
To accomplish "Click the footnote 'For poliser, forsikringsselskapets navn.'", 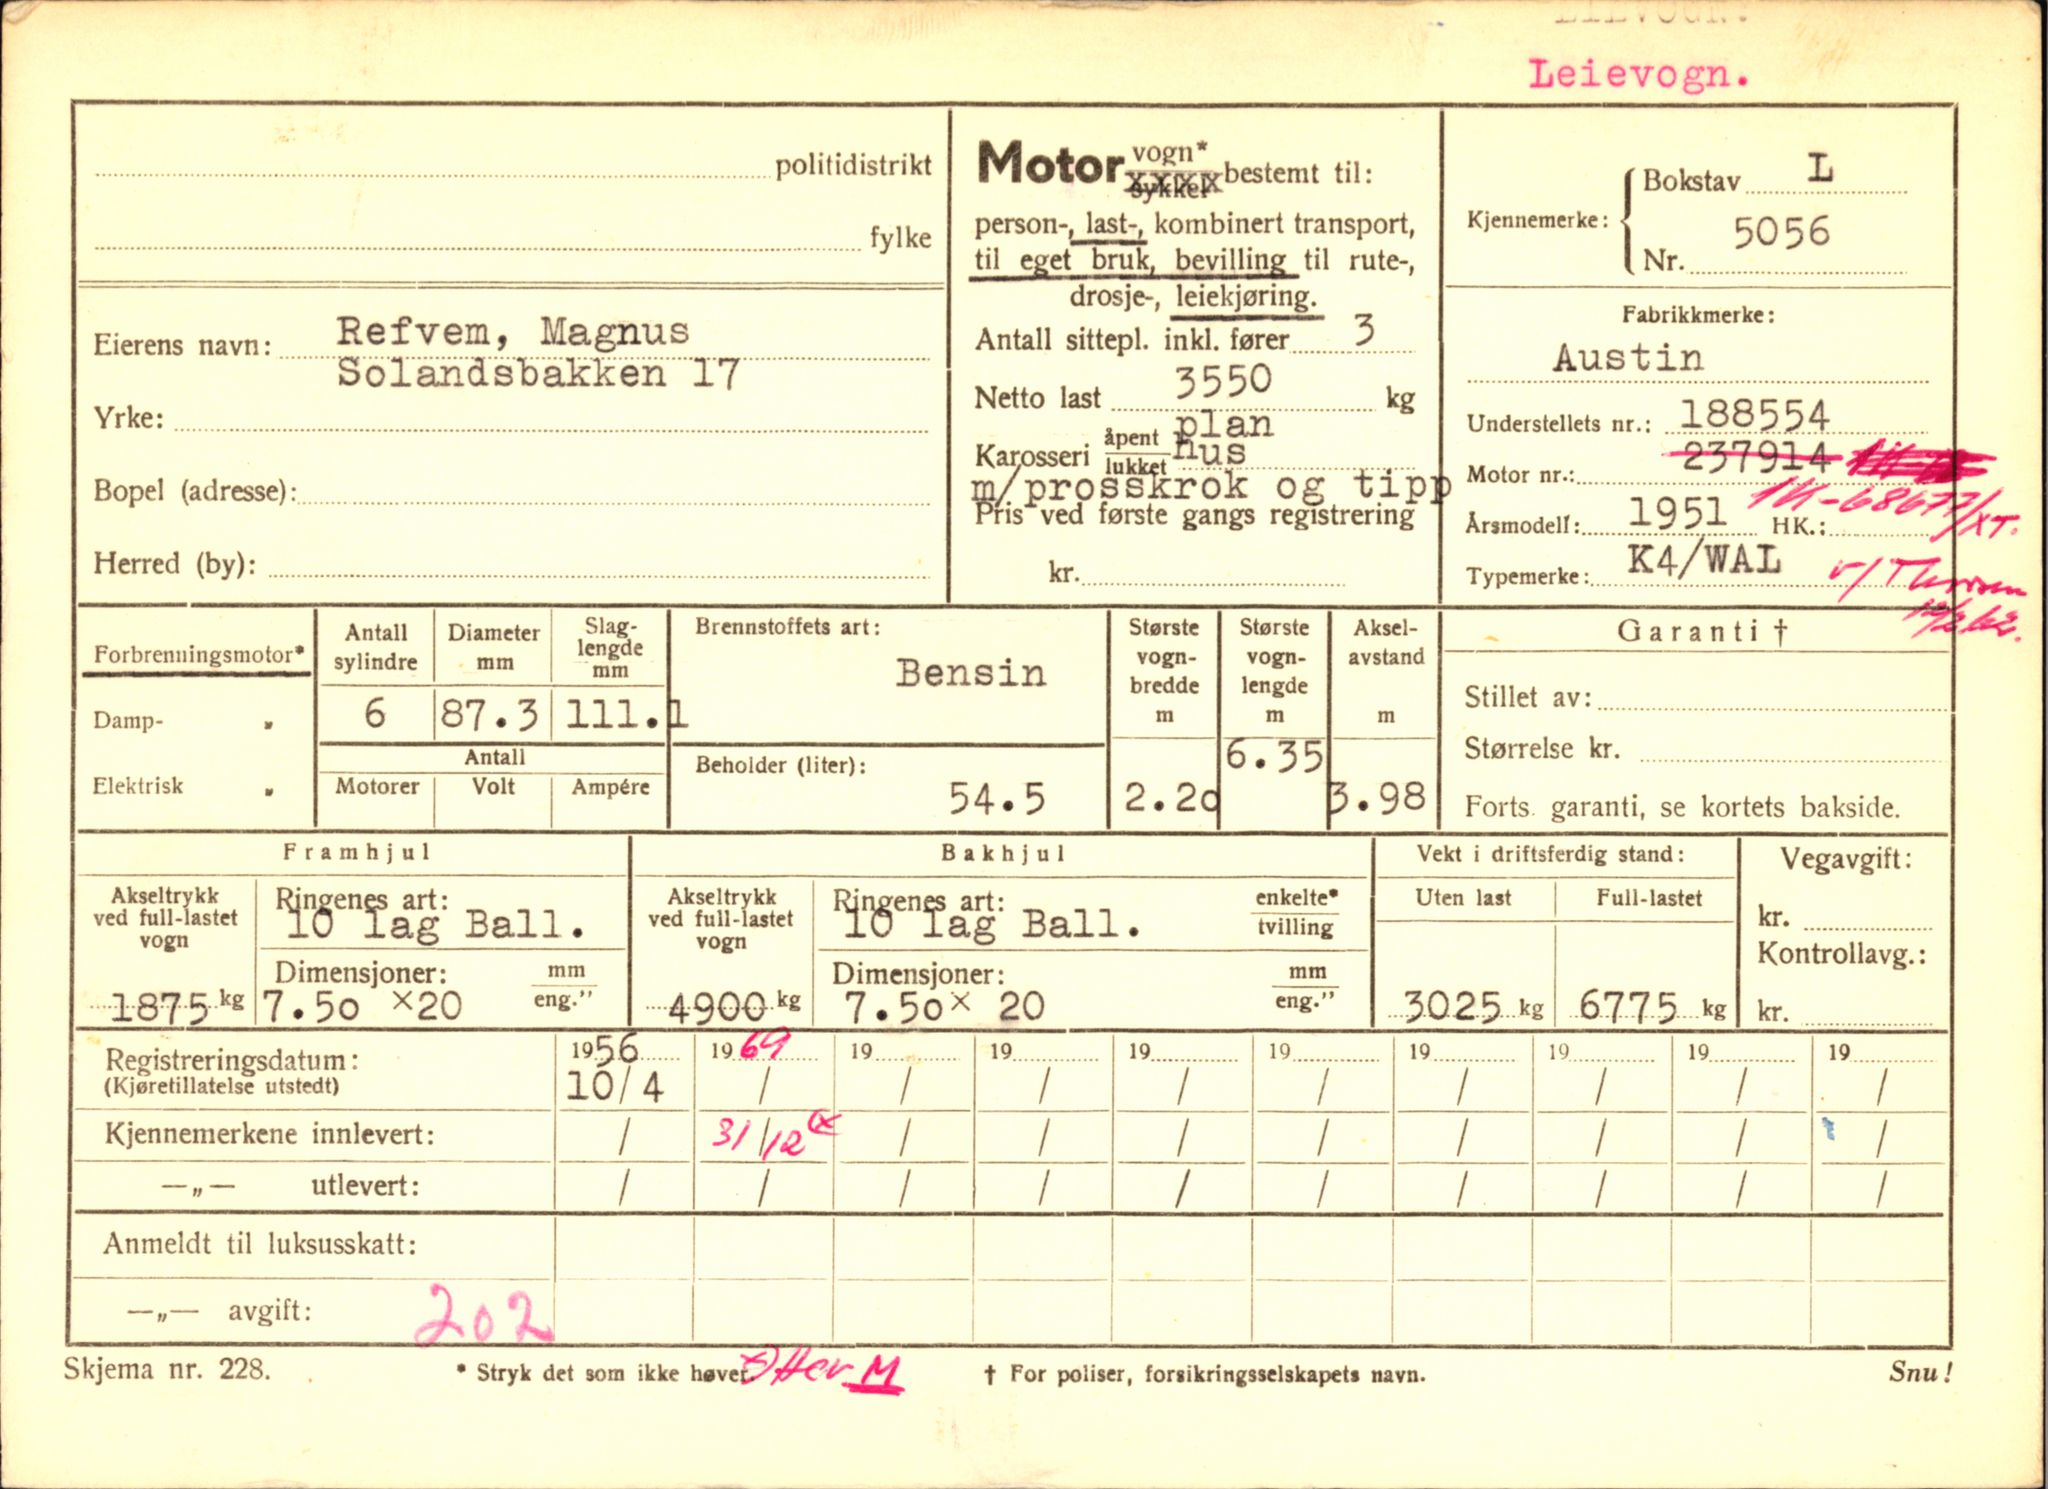I will 1217,1374.
